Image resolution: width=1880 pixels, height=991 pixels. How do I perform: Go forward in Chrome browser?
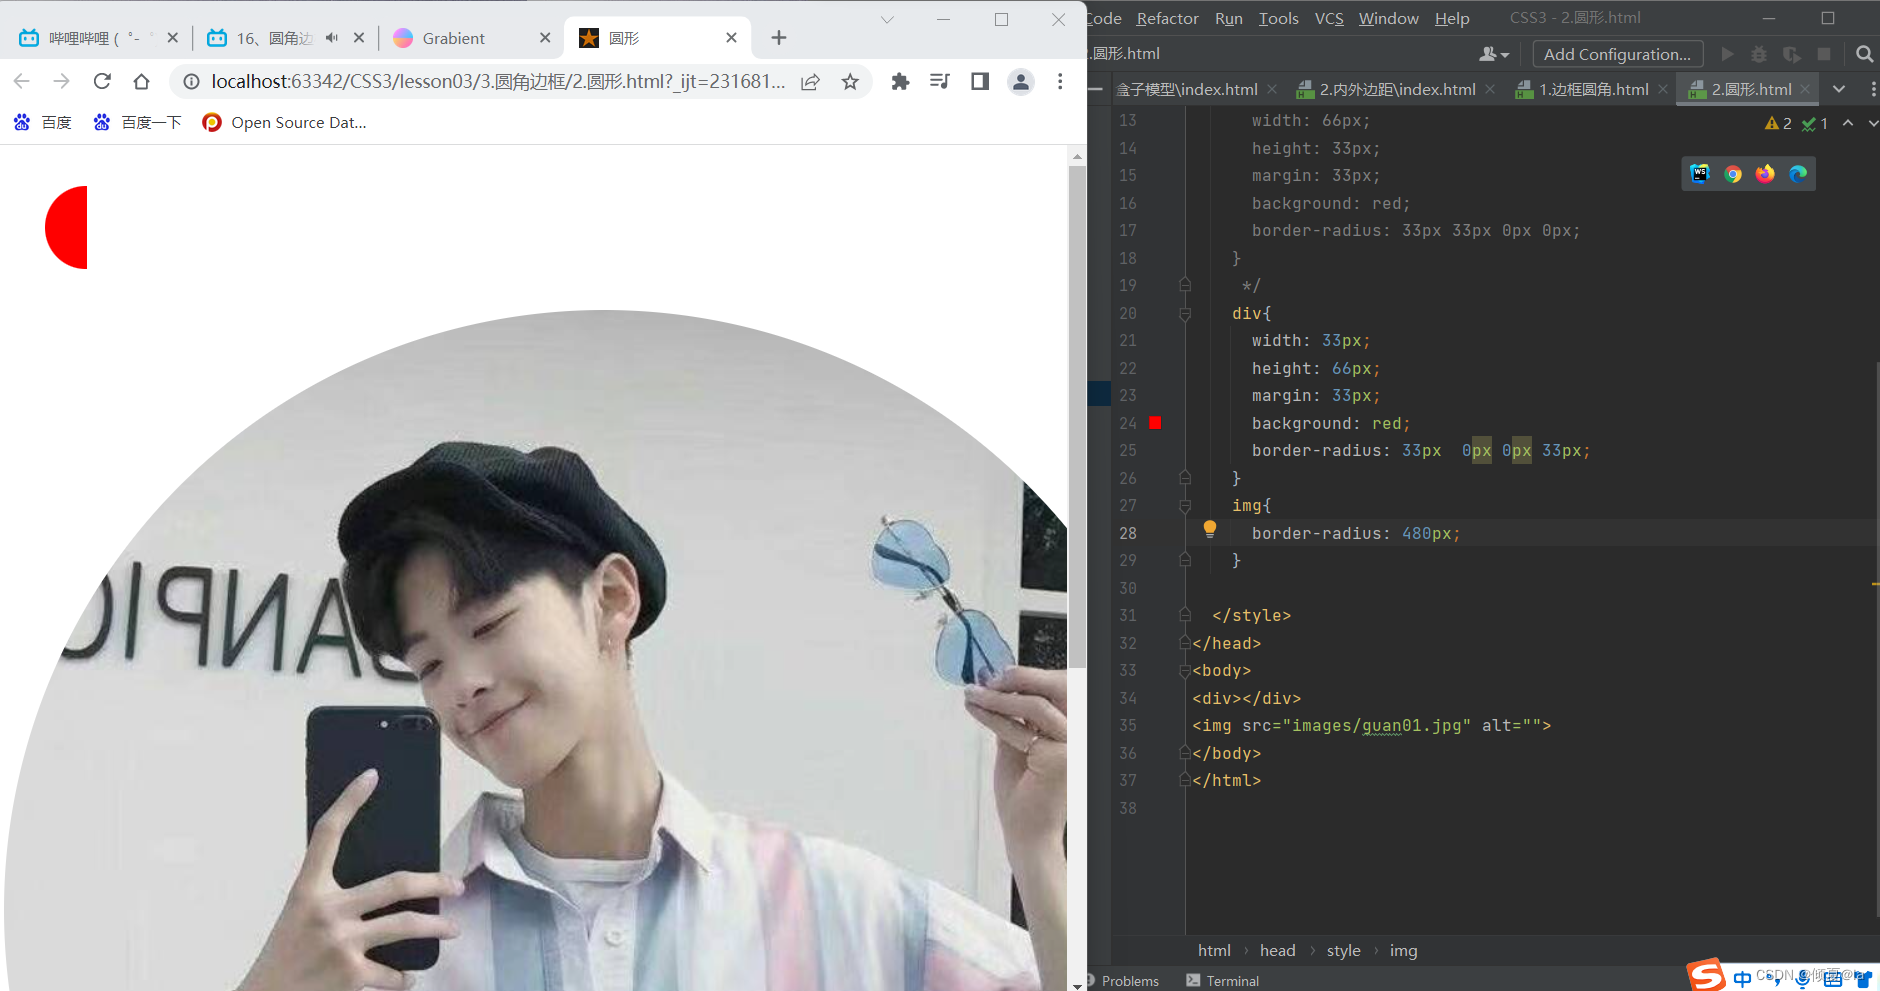pyautogui.click(x=62, y=81)
